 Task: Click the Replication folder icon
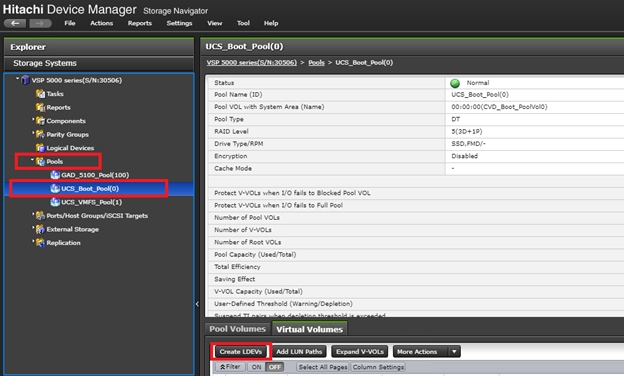40,243
